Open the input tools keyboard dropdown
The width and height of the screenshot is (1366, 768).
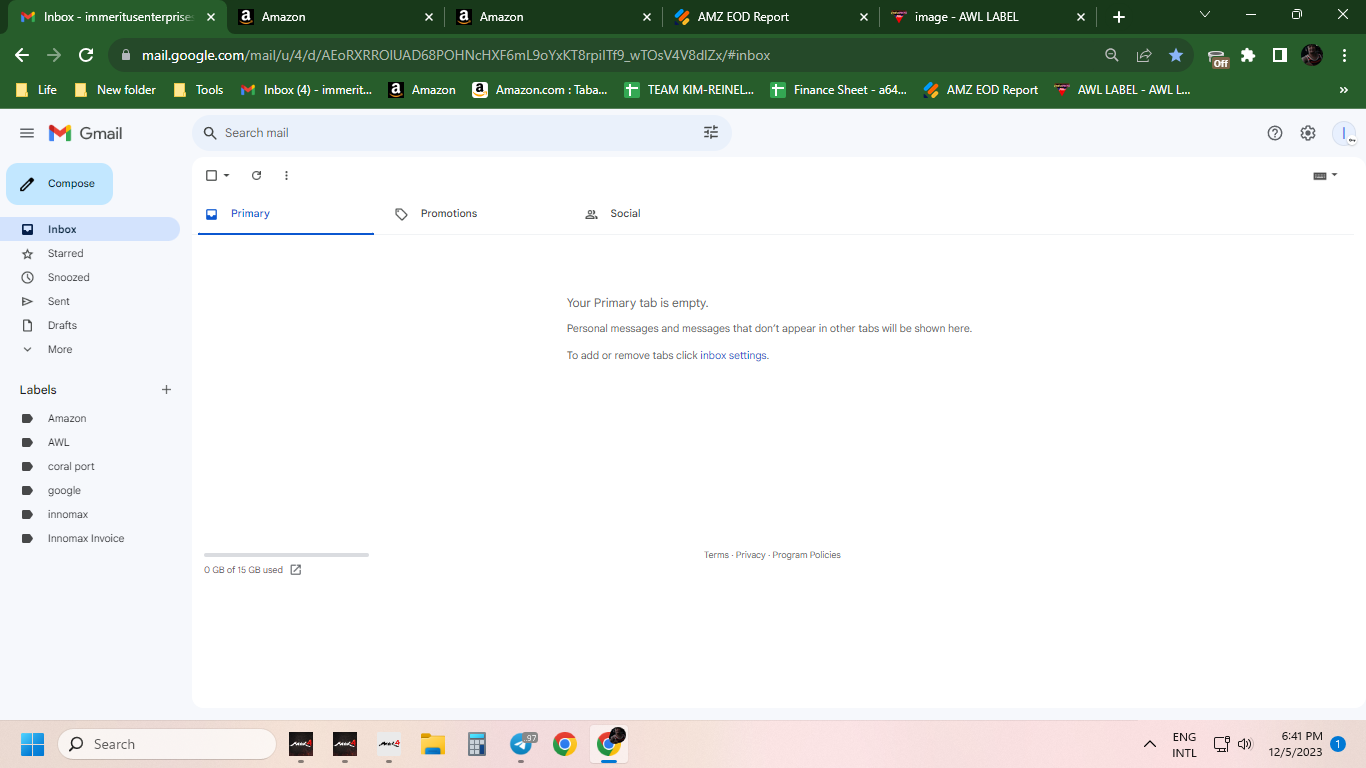pyautogui.click(x=1325, y=175)
